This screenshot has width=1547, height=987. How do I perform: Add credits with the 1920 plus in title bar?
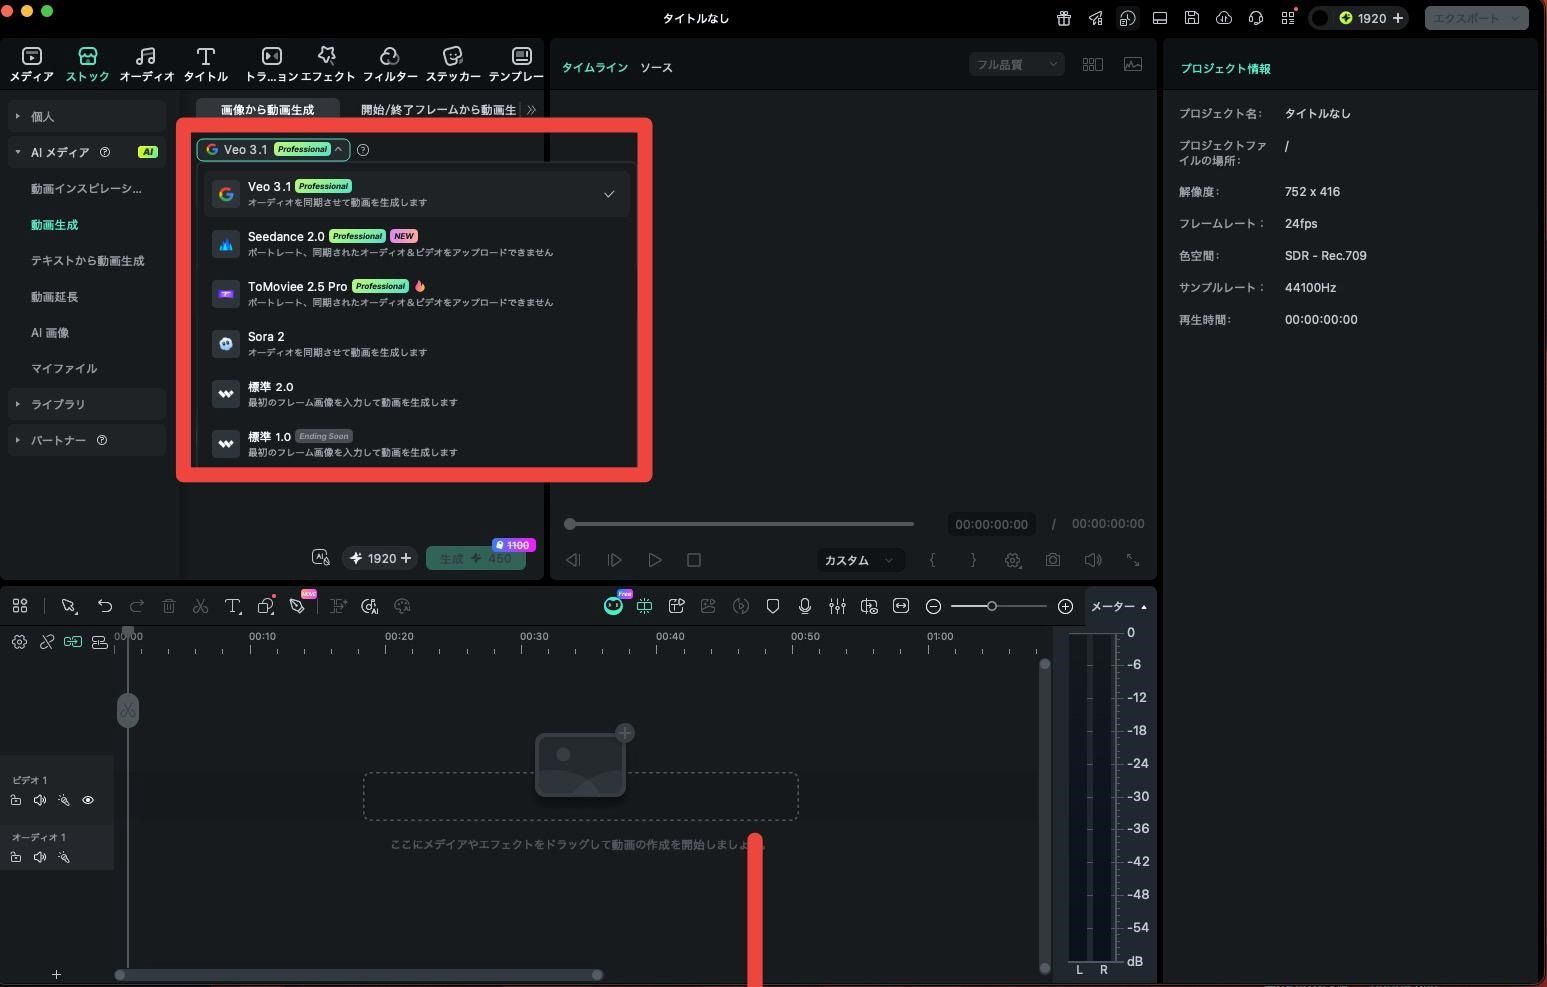point(1398,18)
